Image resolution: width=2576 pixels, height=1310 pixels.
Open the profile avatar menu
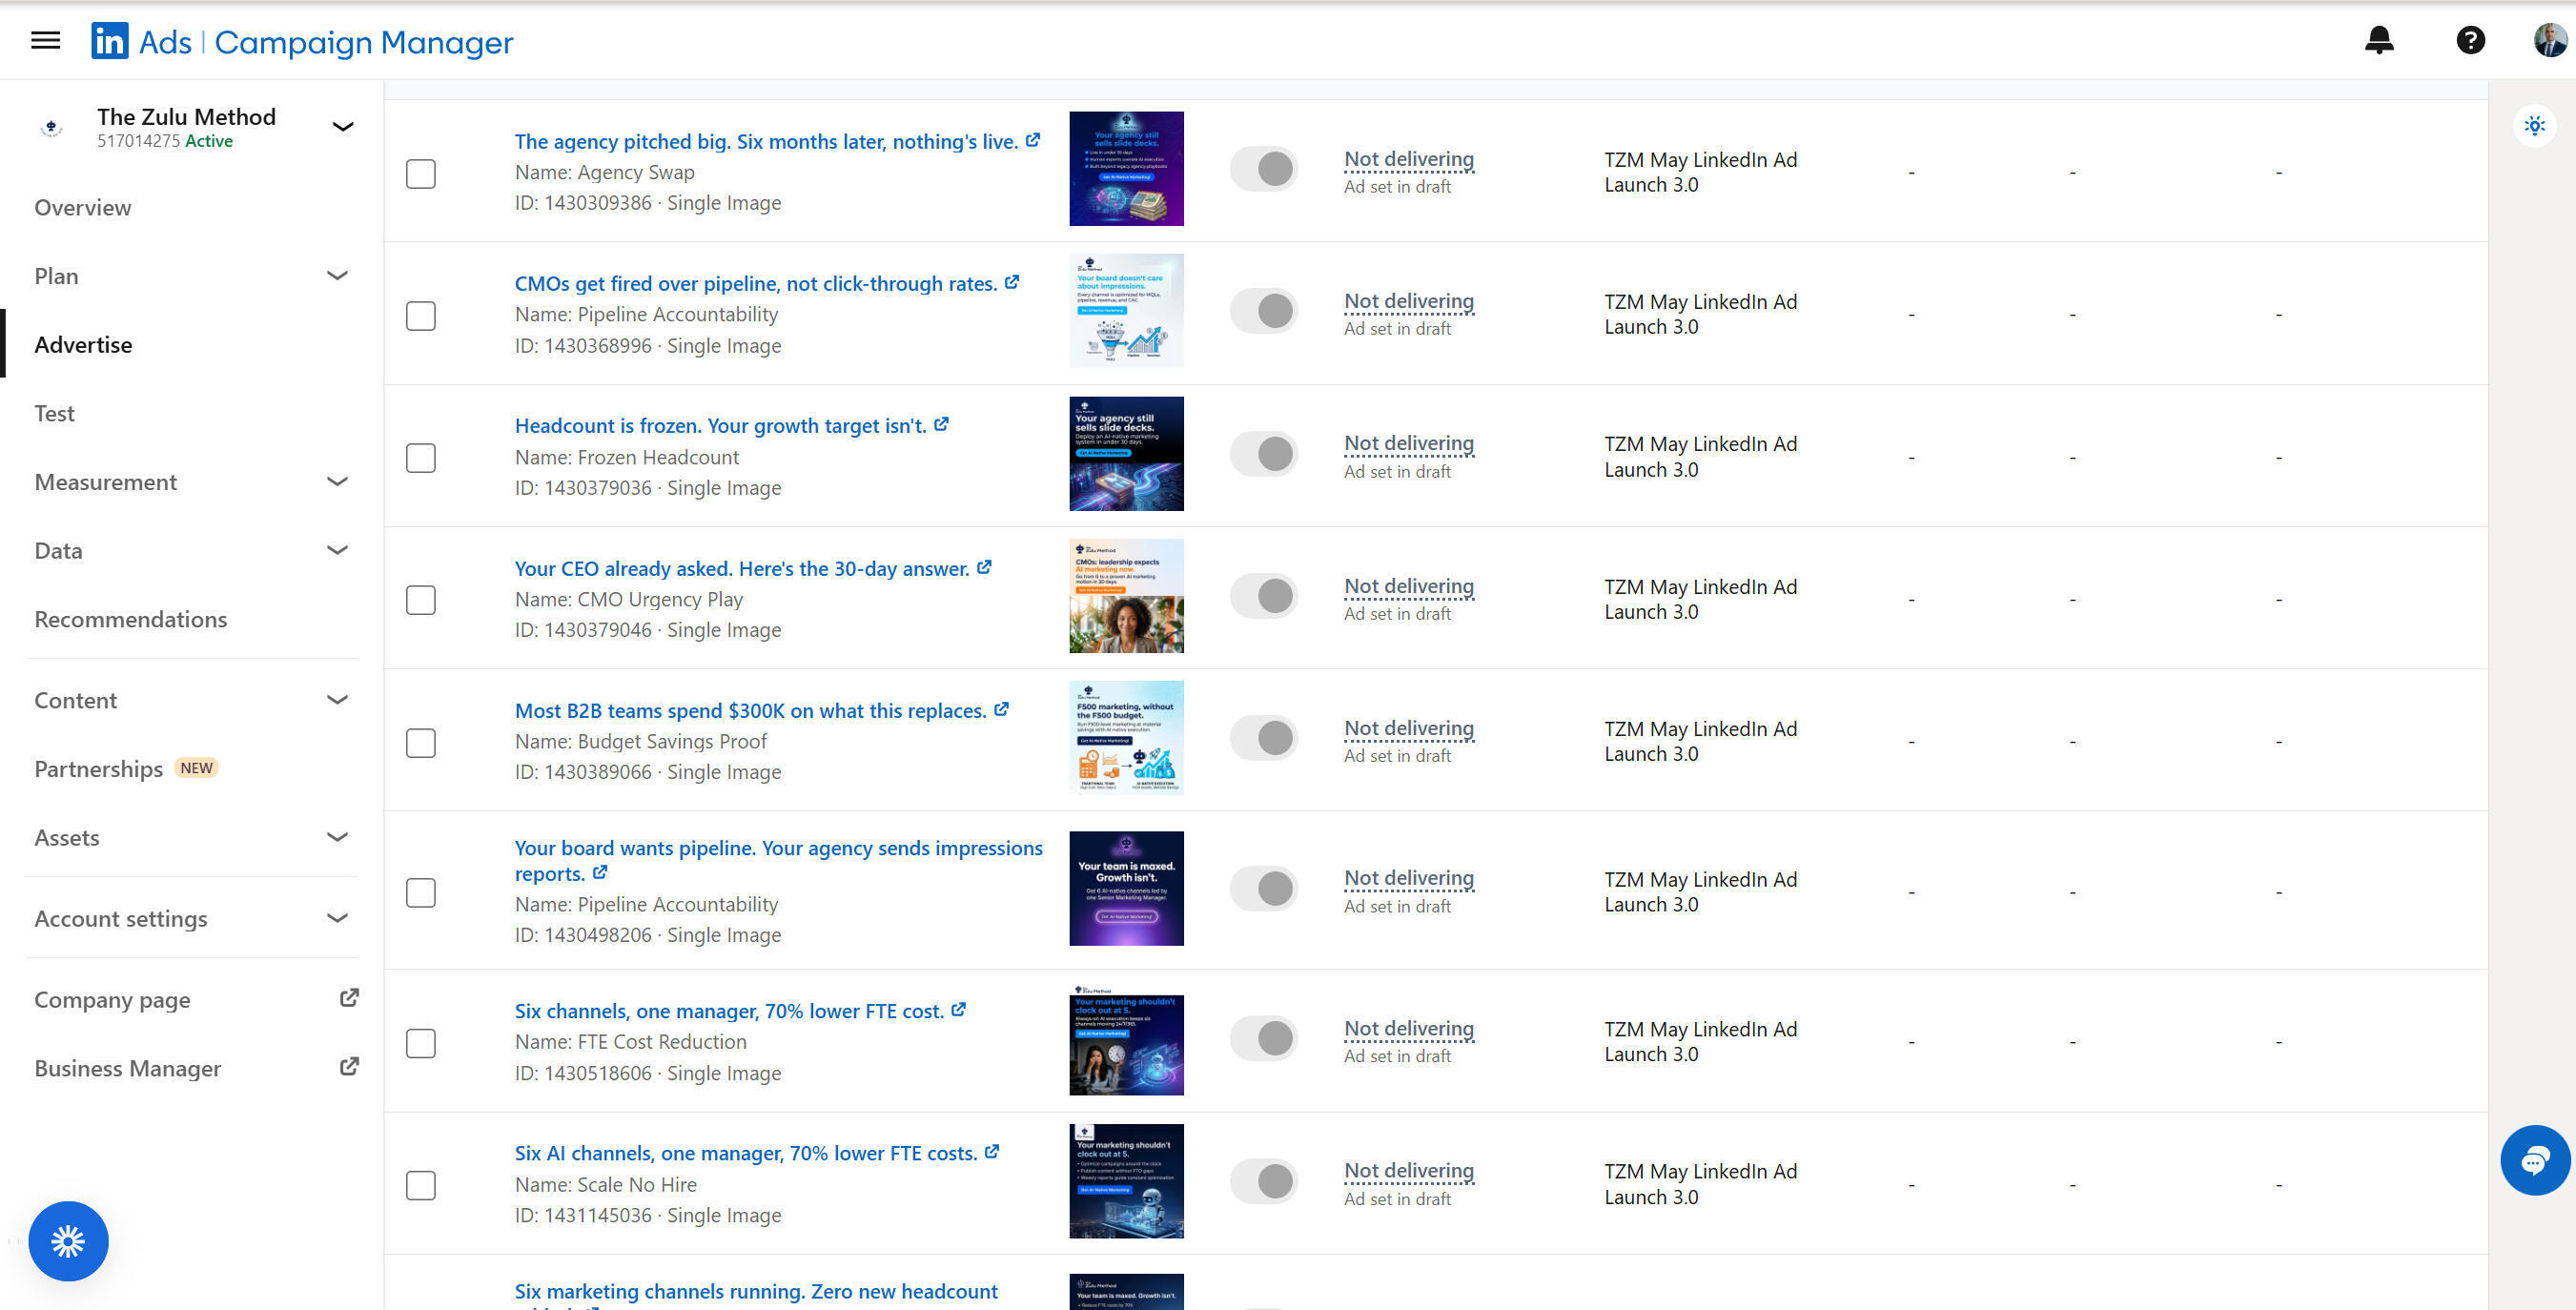point(2550,40)
